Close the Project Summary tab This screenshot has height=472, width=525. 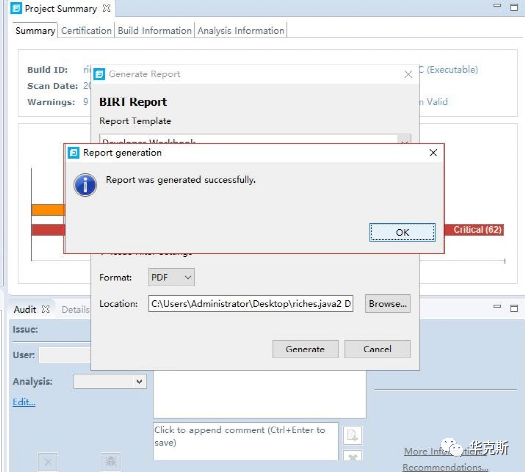tap(106, 8)
